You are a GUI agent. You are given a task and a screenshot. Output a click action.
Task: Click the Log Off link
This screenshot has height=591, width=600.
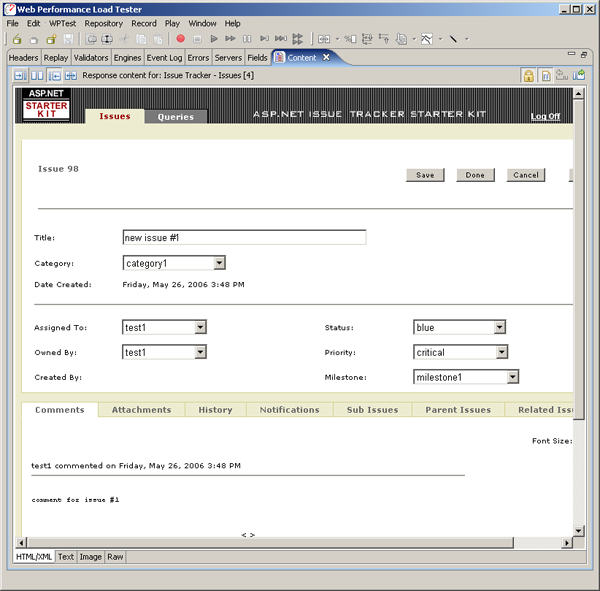545,116
